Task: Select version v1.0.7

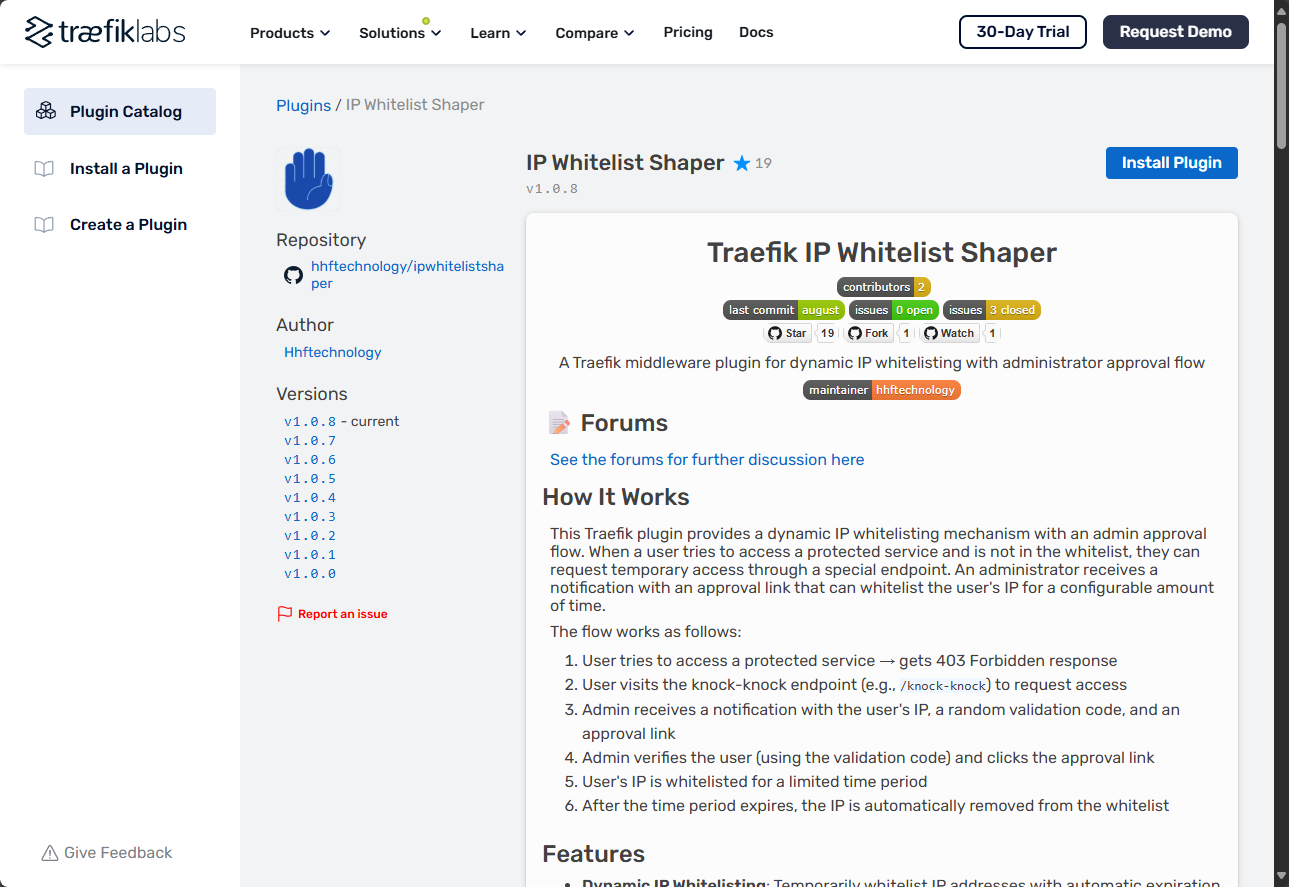Action: click(x=310, y=441)
